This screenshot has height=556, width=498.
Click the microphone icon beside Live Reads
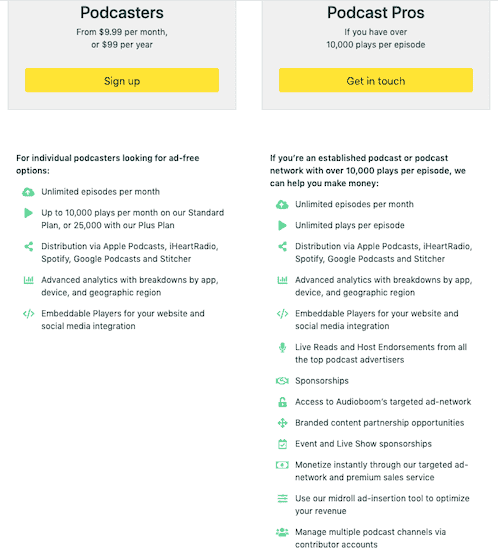(x=282, y=348)
